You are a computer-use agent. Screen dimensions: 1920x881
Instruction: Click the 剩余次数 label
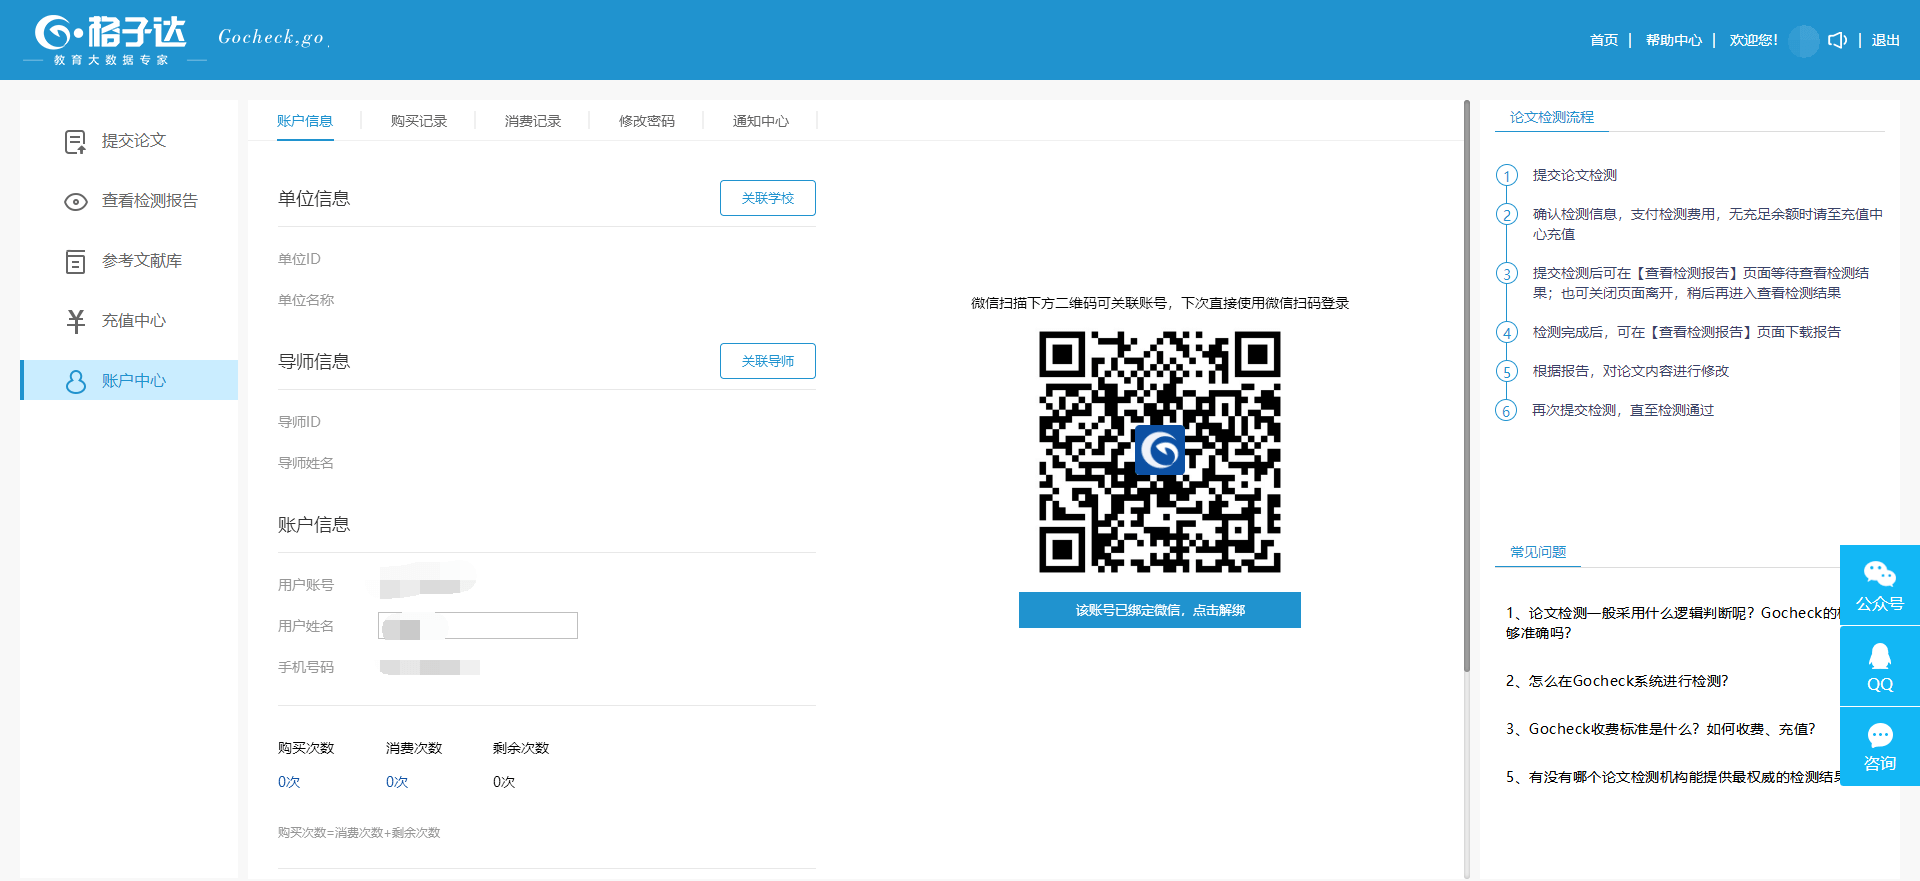click(521, 748)
